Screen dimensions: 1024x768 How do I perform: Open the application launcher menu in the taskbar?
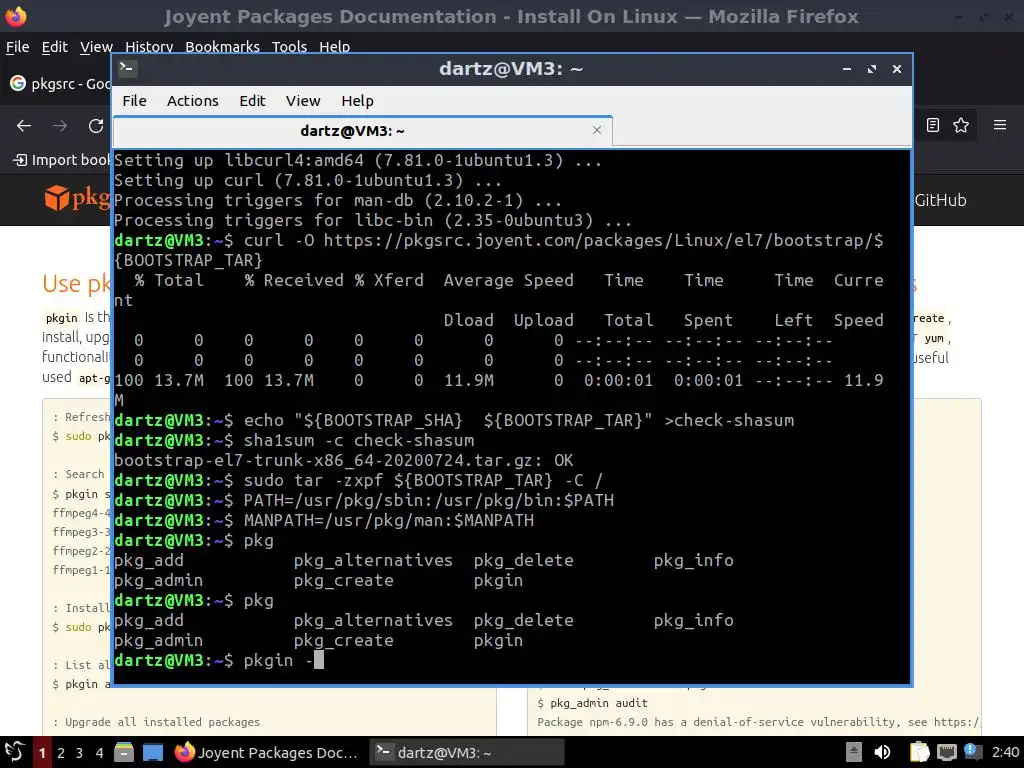point(14,752)
